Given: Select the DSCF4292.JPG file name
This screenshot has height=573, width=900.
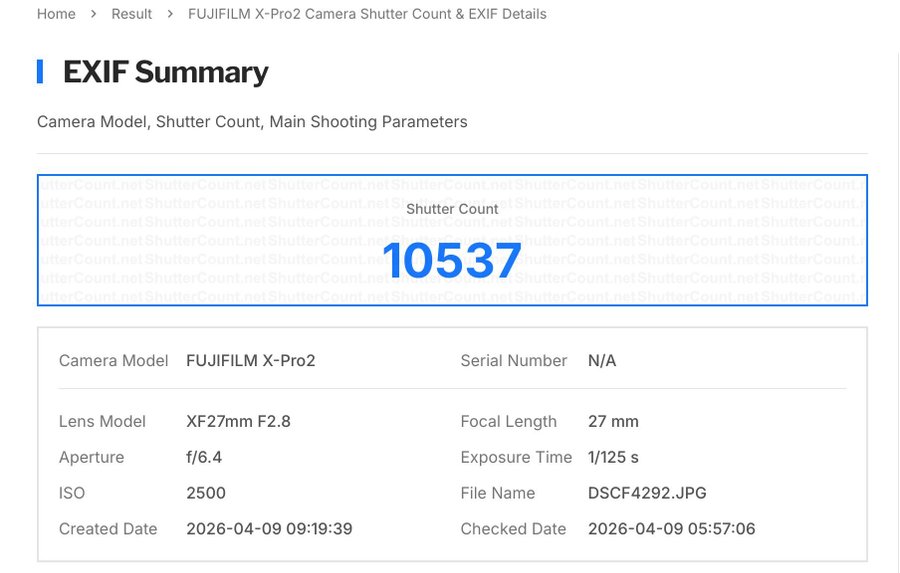Looking at the screenshot, I should pyautogui.click(x=647, y=493).
